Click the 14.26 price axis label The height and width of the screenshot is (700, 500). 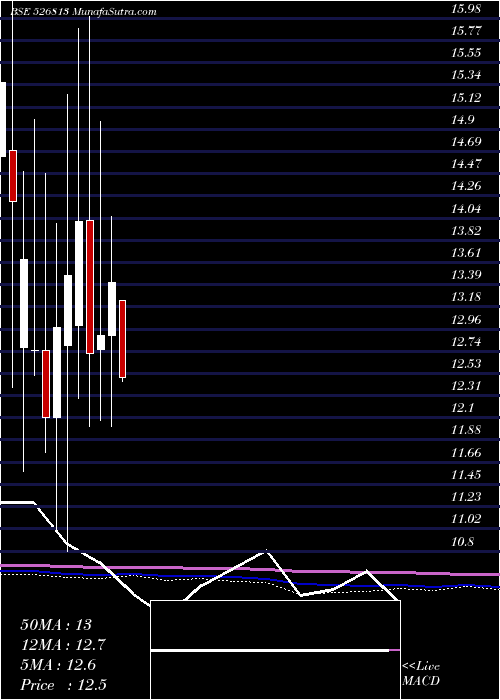point(466,186)
